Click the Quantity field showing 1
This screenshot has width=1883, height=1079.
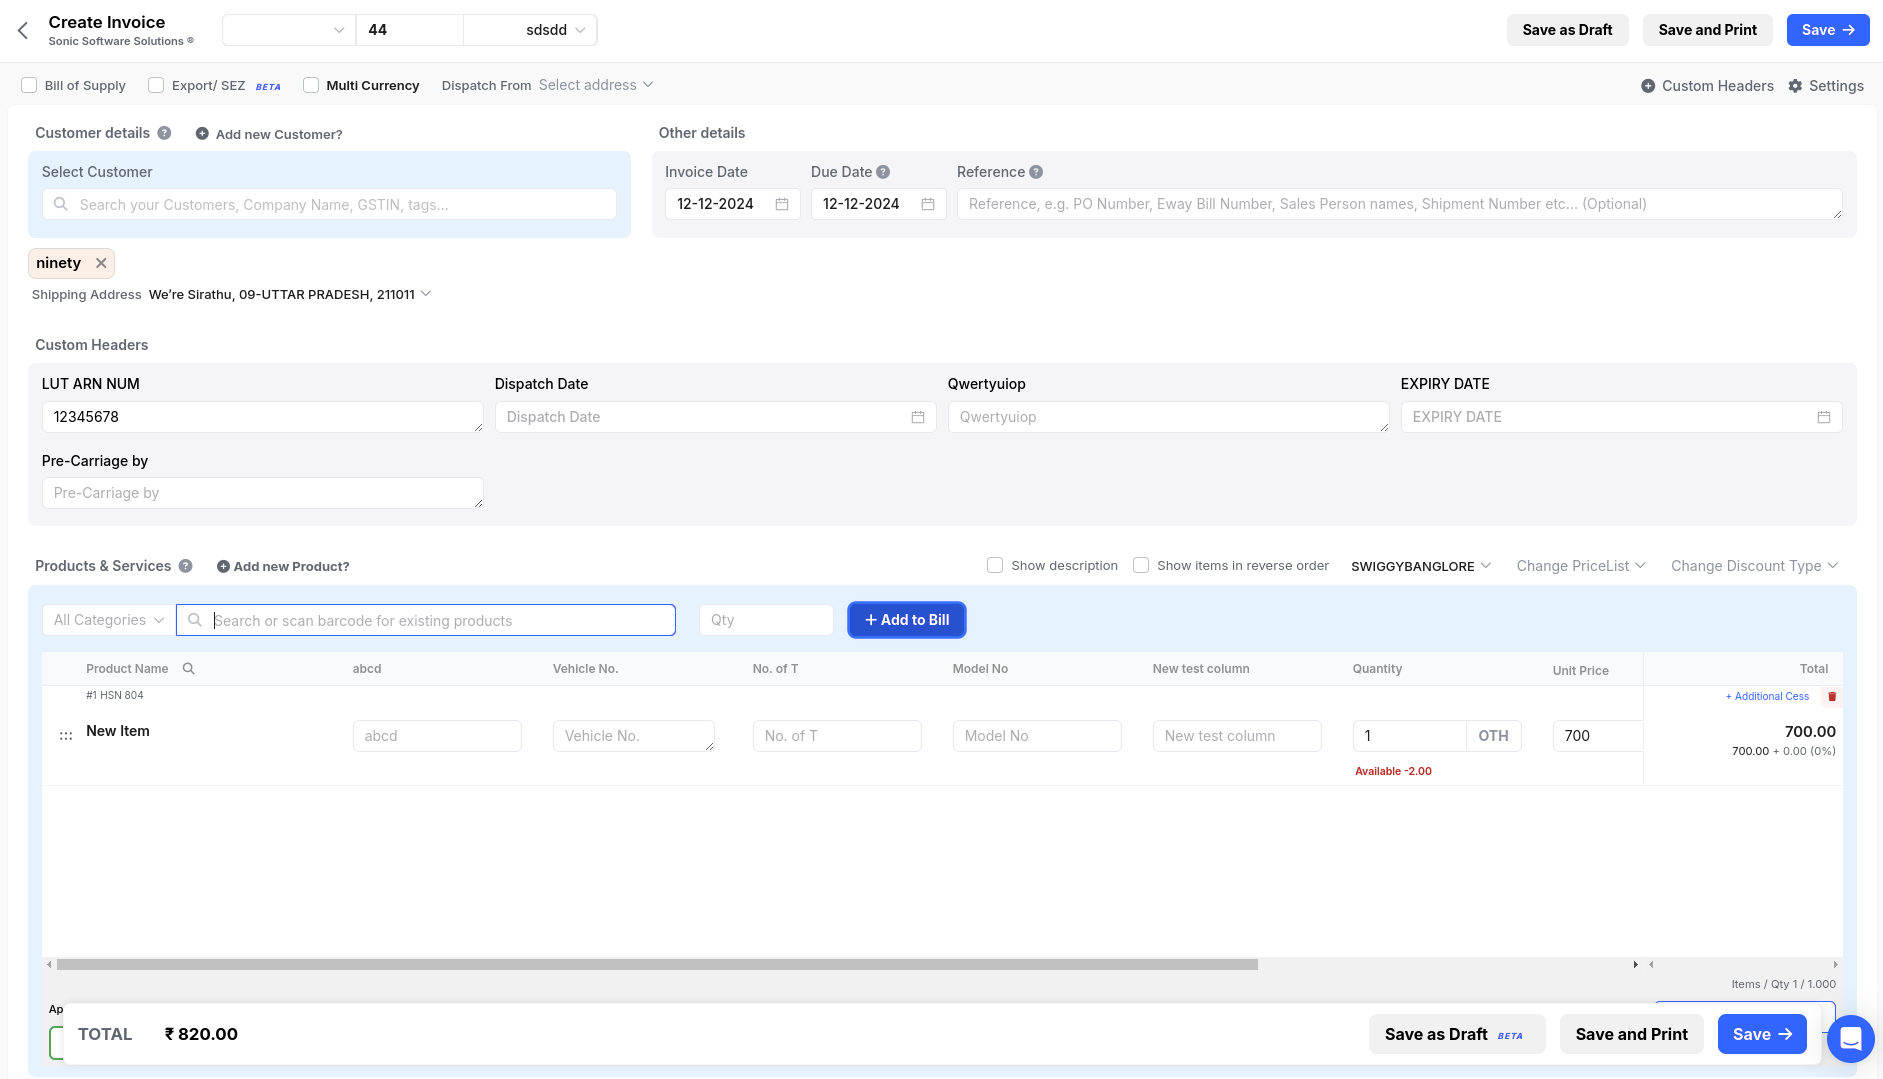[x=1409, y=736]
